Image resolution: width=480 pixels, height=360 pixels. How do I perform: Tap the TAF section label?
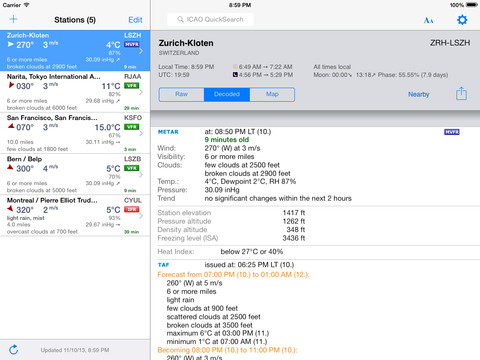[163, 265]
